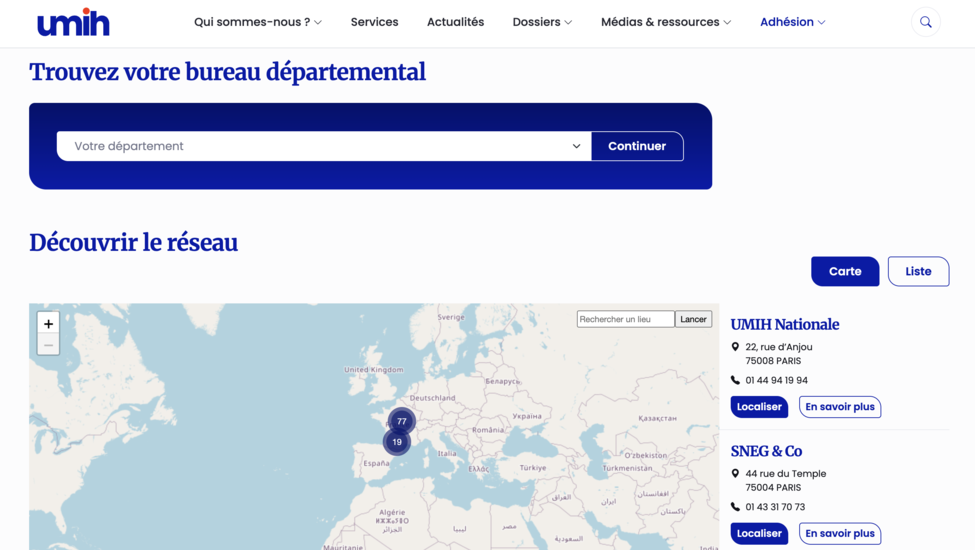Click the map cluster marker 19
The height and width of the screenshot is (550, 975).
click(397, 441)
